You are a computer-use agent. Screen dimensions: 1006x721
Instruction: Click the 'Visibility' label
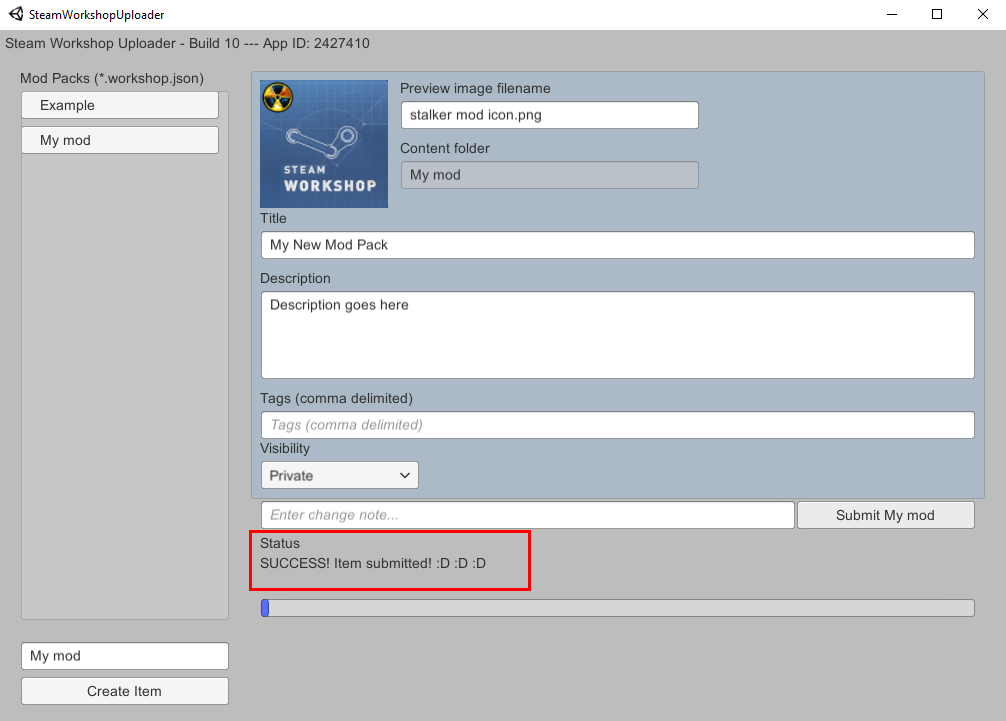(285, 448)
